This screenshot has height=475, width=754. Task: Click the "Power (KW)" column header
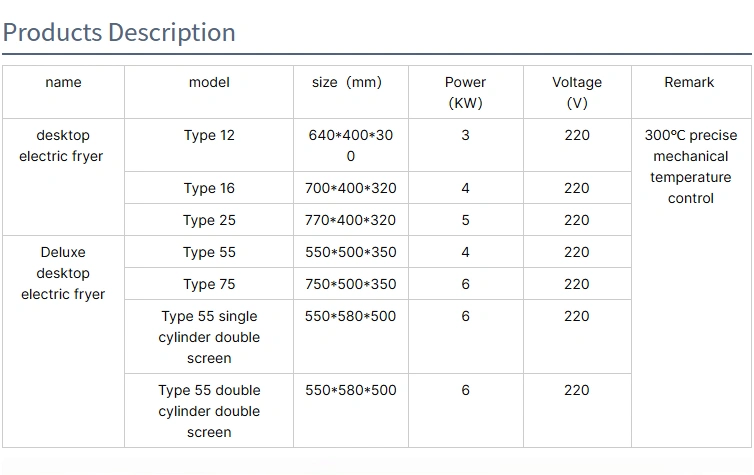point(465,92)
